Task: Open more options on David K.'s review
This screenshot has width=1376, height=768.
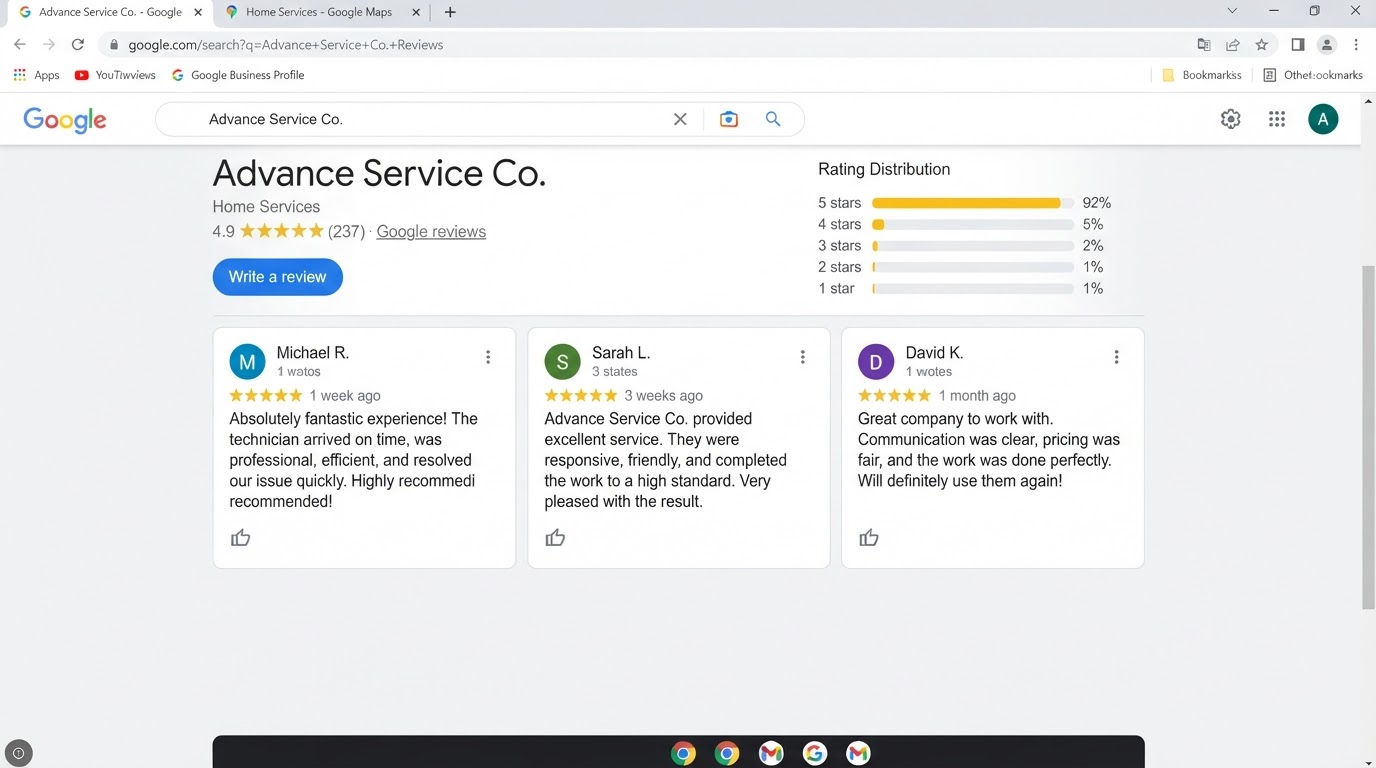Action: 1116,357
